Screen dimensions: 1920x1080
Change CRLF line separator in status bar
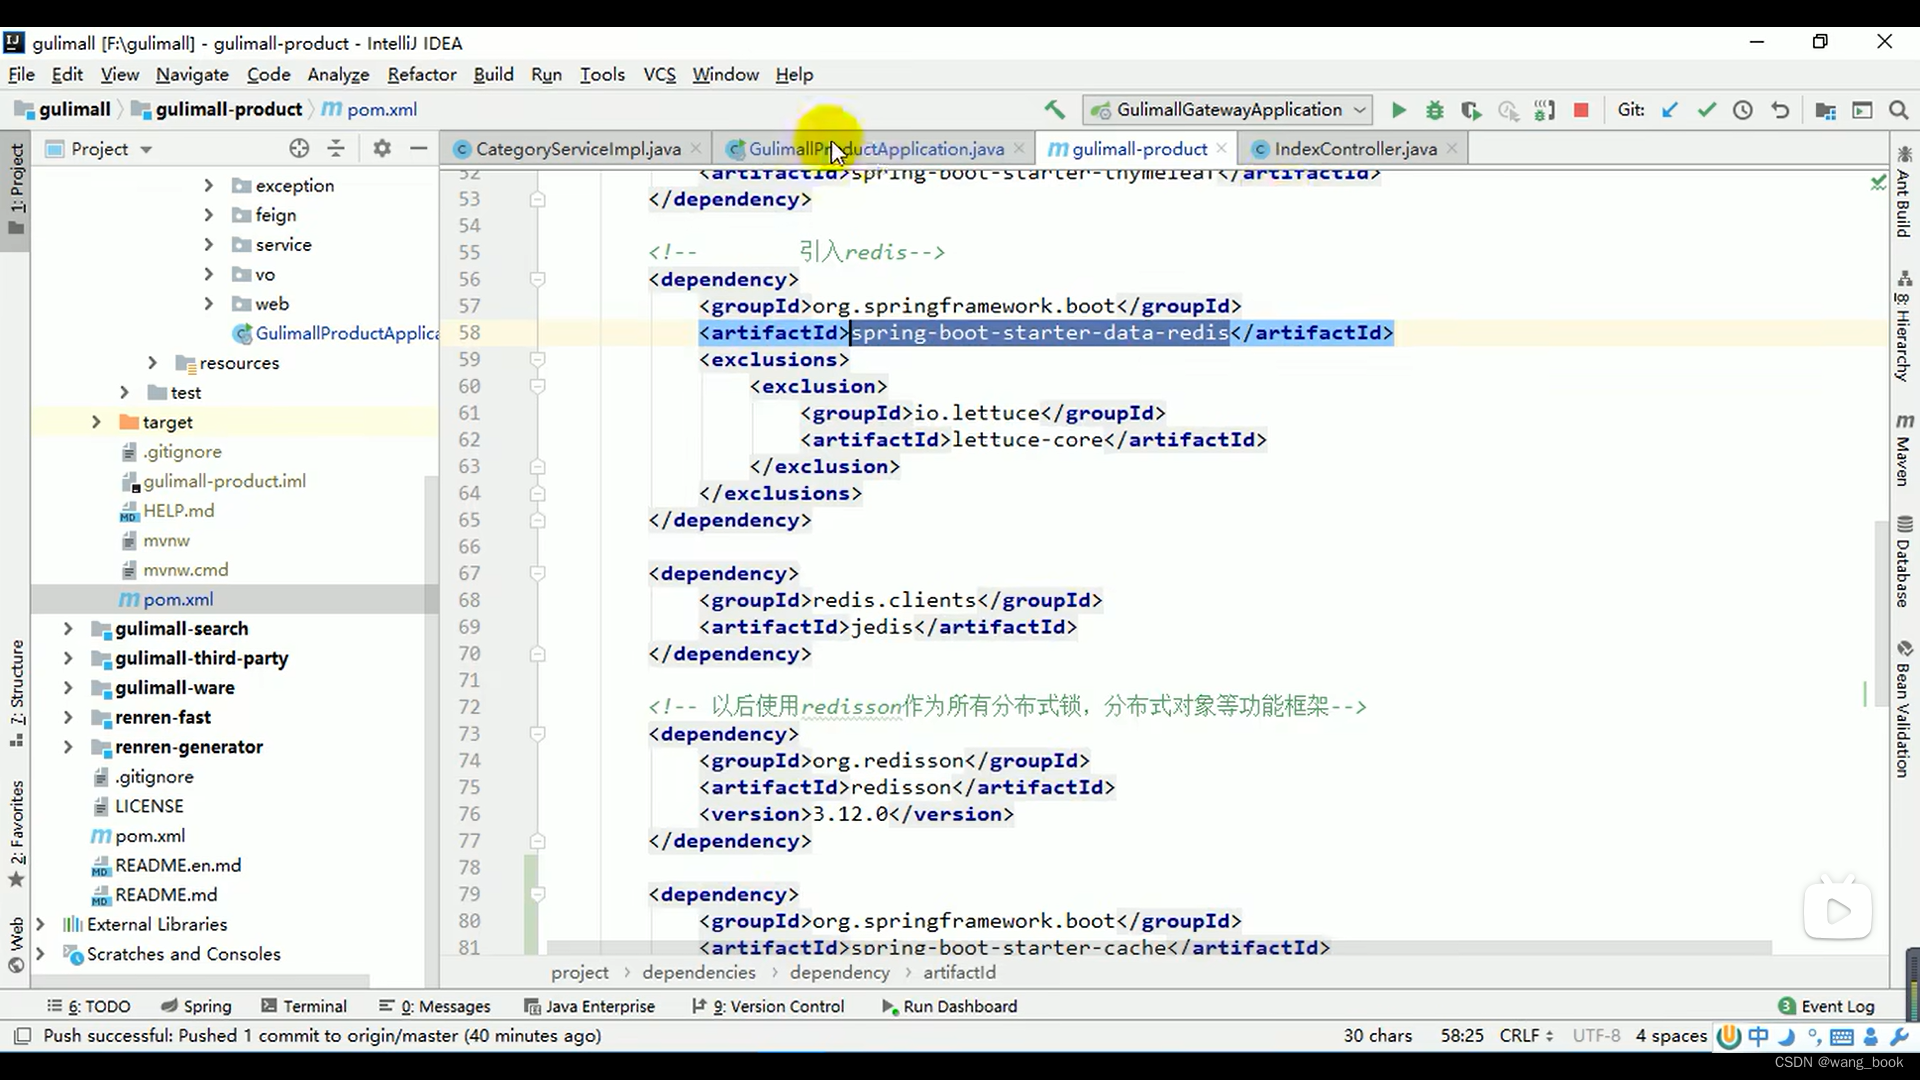click(1526, 1036)
